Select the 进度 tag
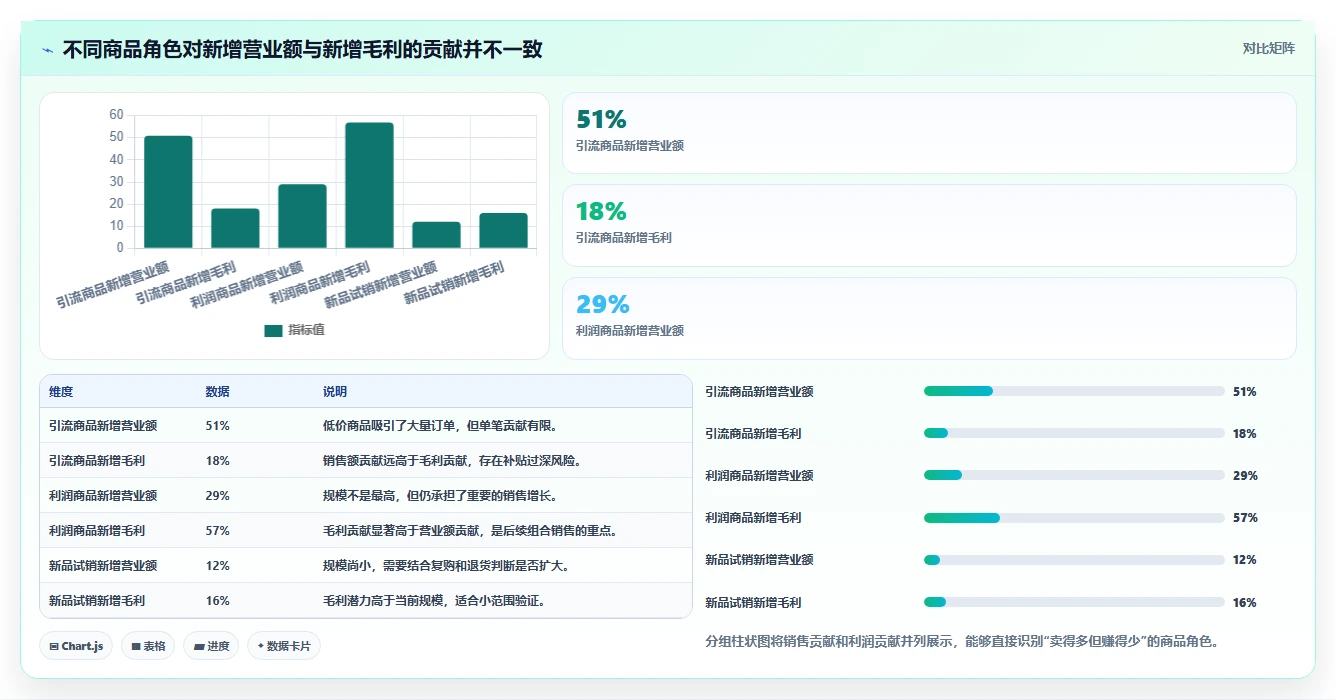Viewport: 1336px width, 700px height. click(x=211, y=646)
